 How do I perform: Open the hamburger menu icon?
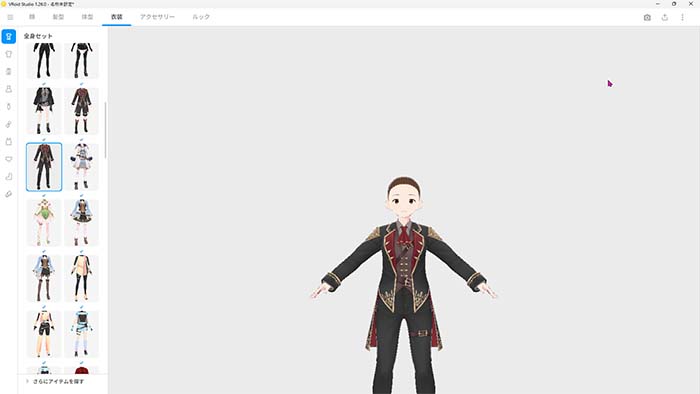tap(10, 17)
